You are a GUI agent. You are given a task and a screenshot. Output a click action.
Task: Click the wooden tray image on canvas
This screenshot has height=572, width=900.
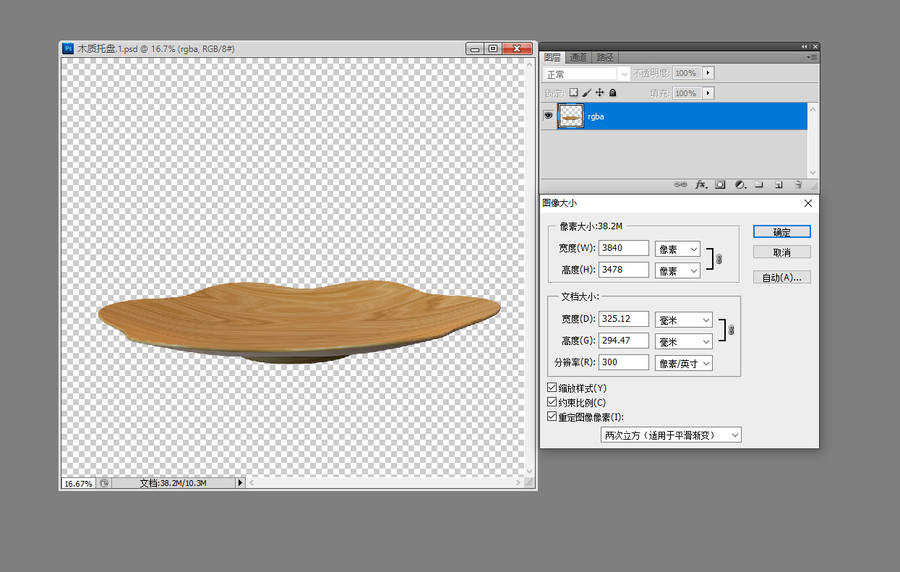300,320
